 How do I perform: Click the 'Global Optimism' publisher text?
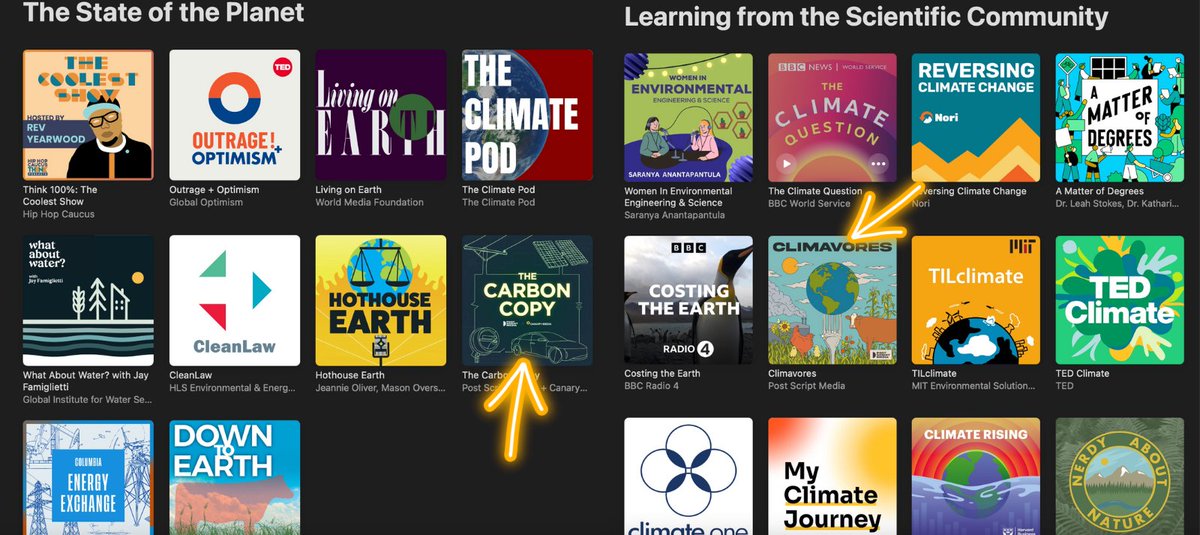click(206, 202)
